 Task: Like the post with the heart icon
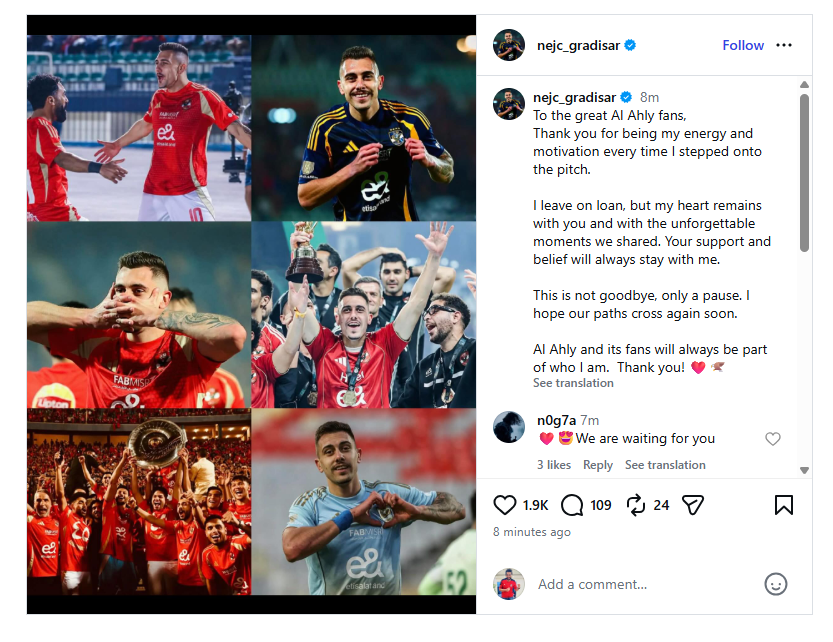click(x=504, y=505)
